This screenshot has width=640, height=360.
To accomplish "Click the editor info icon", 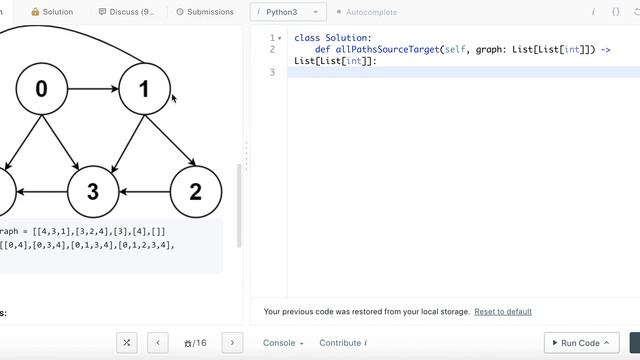I will coord(593,12).
